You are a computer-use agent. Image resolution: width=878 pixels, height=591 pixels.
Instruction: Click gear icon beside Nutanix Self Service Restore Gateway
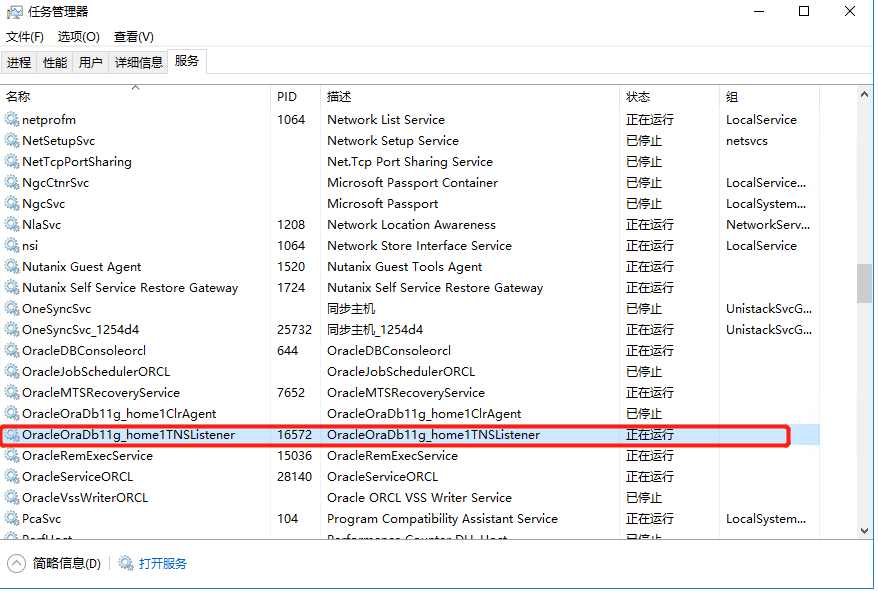[x=12, y=287]
